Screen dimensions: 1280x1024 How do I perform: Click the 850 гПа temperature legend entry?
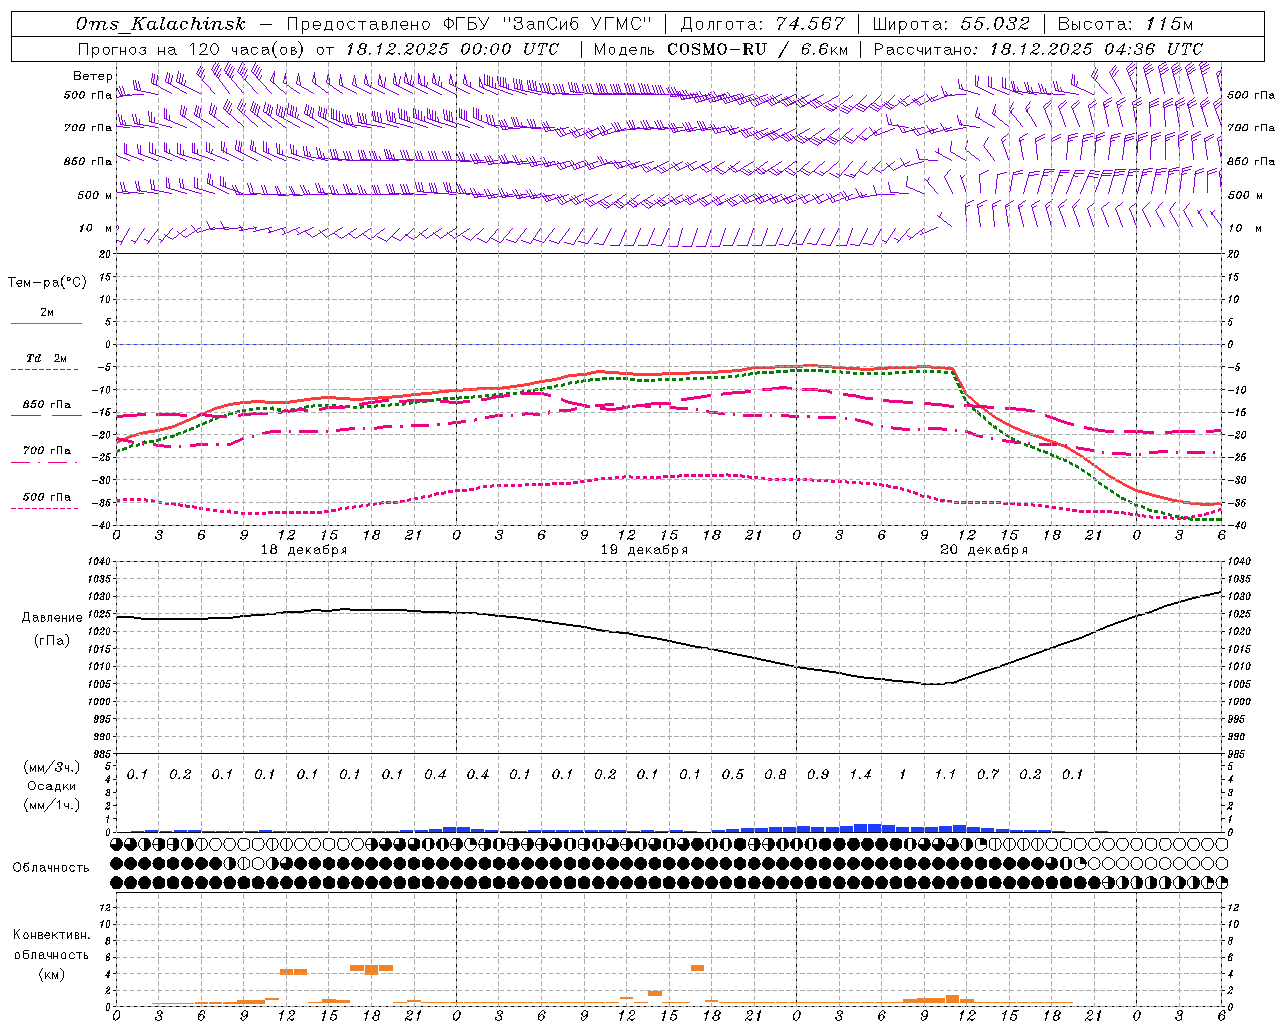(46, 405)
